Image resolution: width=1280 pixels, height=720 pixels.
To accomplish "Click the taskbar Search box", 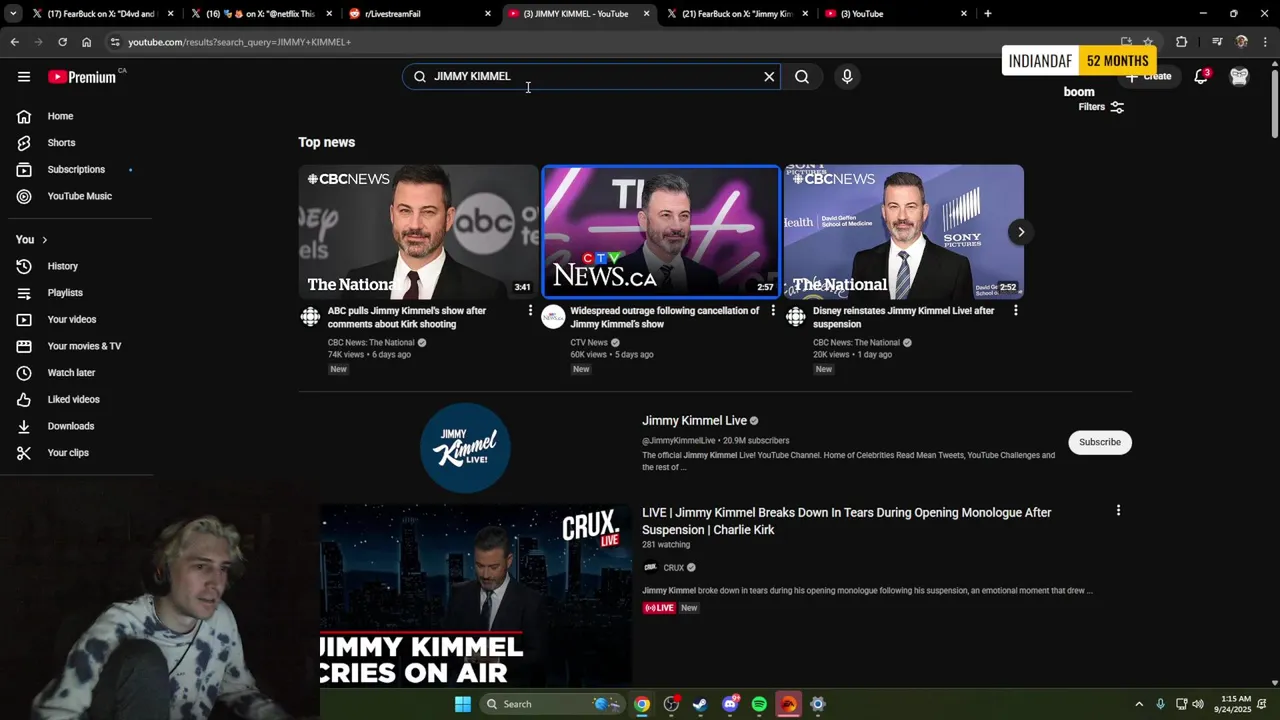I will [x=553, y=704].
